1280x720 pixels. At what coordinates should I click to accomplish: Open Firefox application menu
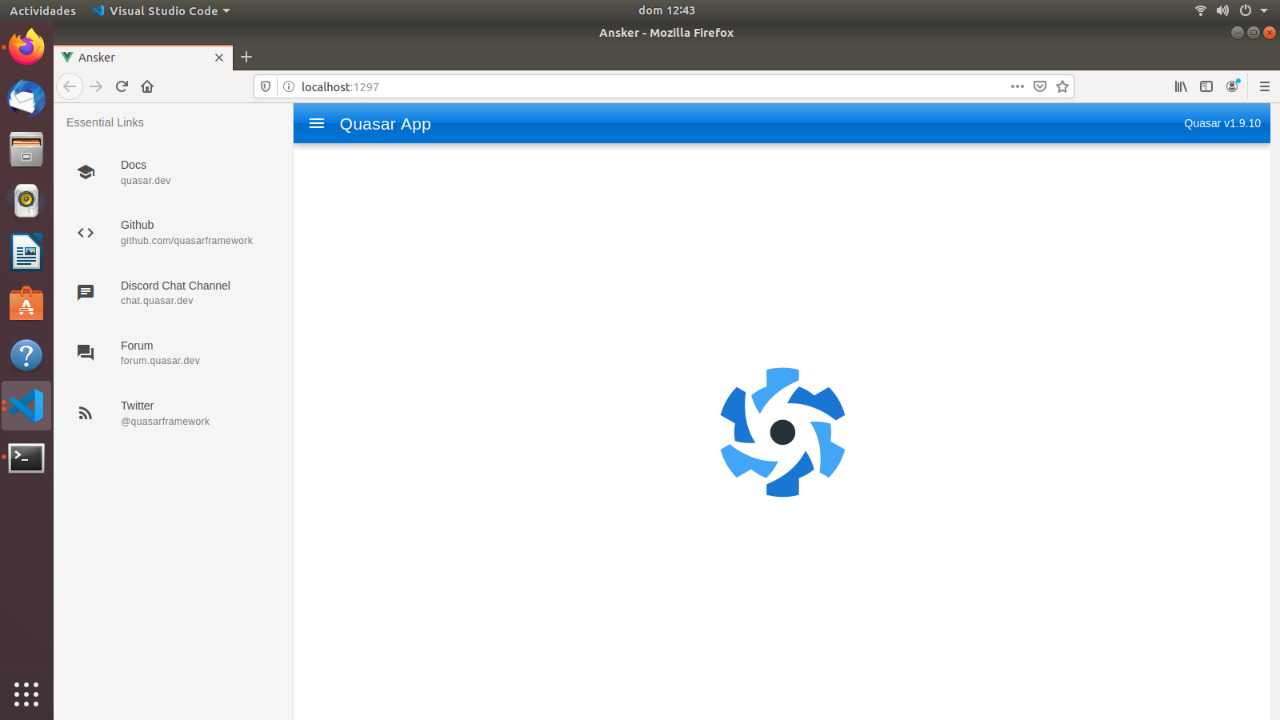1264,87
